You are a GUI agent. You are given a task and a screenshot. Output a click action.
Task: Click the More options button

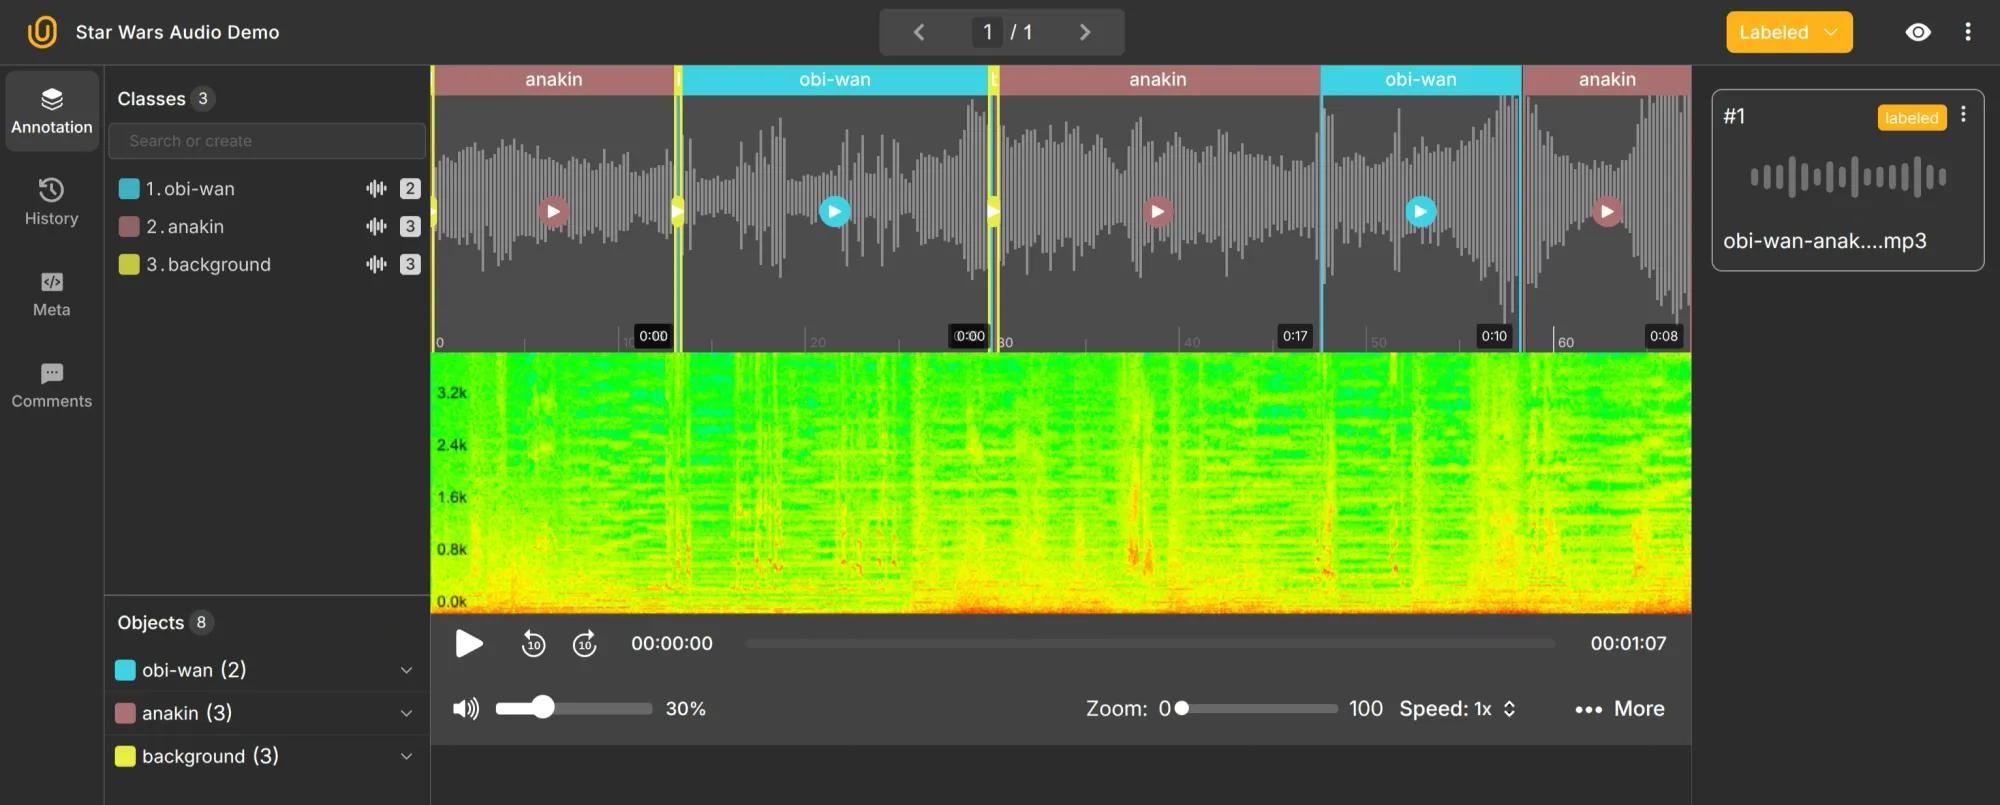pyautogui.click(x=1620, y=709)
